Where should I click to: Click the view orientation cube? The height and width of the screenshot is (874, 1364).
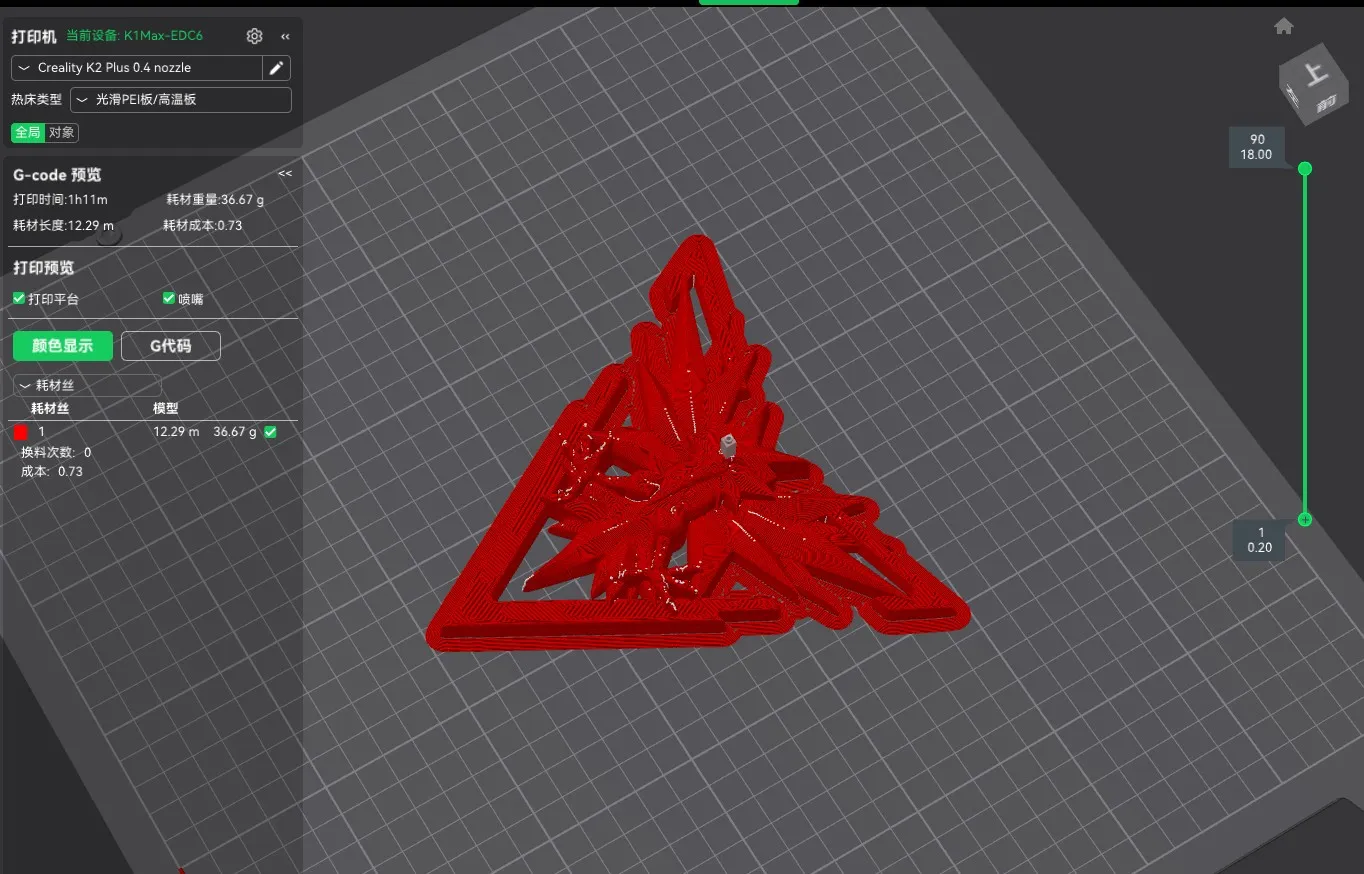[x=1314, y=84]
